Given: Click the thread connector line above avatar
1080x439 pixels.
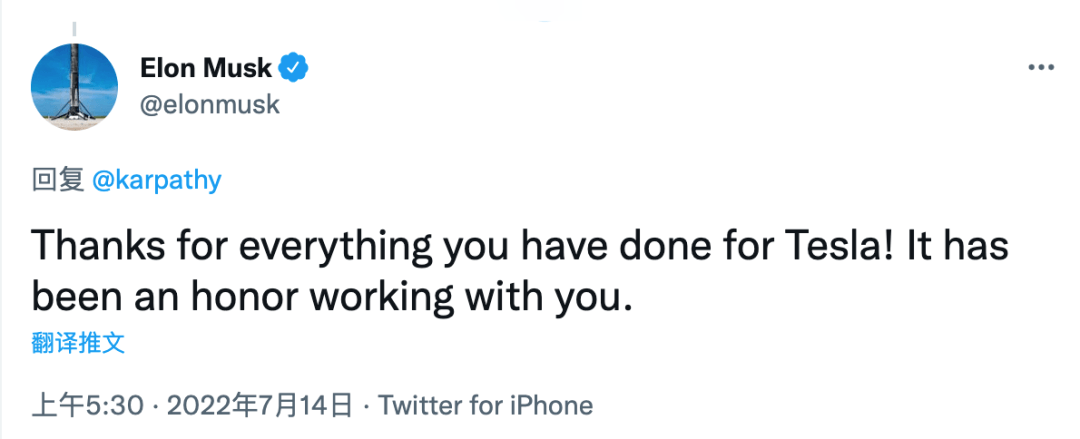Looking at the screenshot, I should point(74,28).
